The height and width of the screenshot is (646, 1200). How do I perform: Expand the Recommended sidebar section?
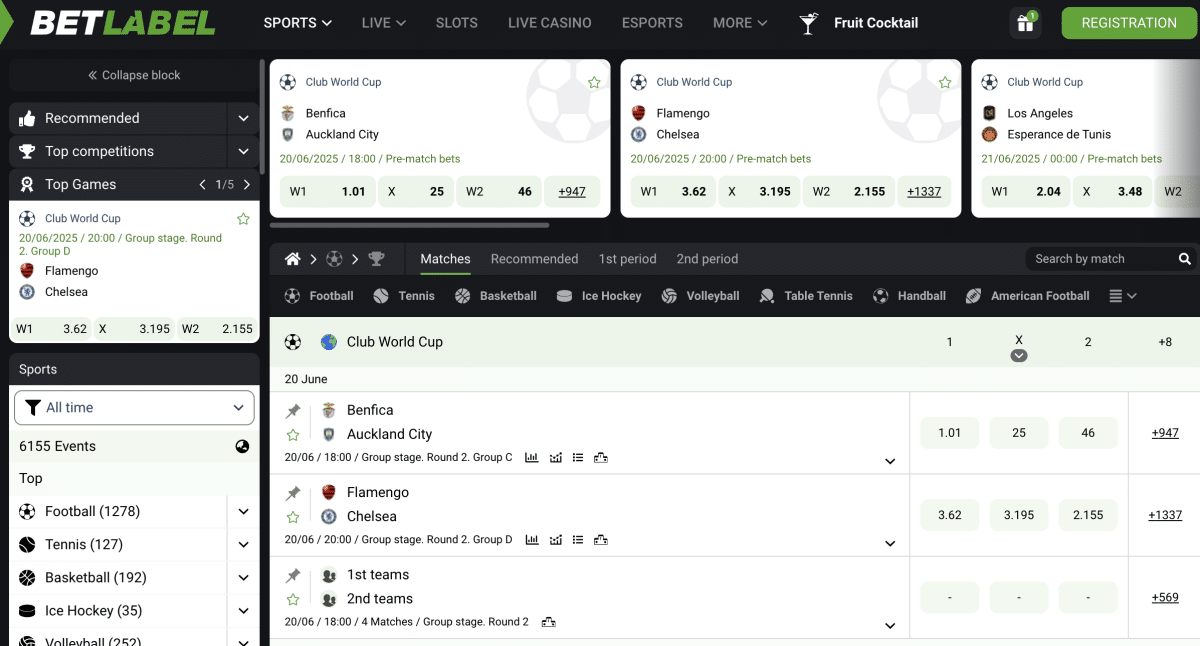(243, 118)
